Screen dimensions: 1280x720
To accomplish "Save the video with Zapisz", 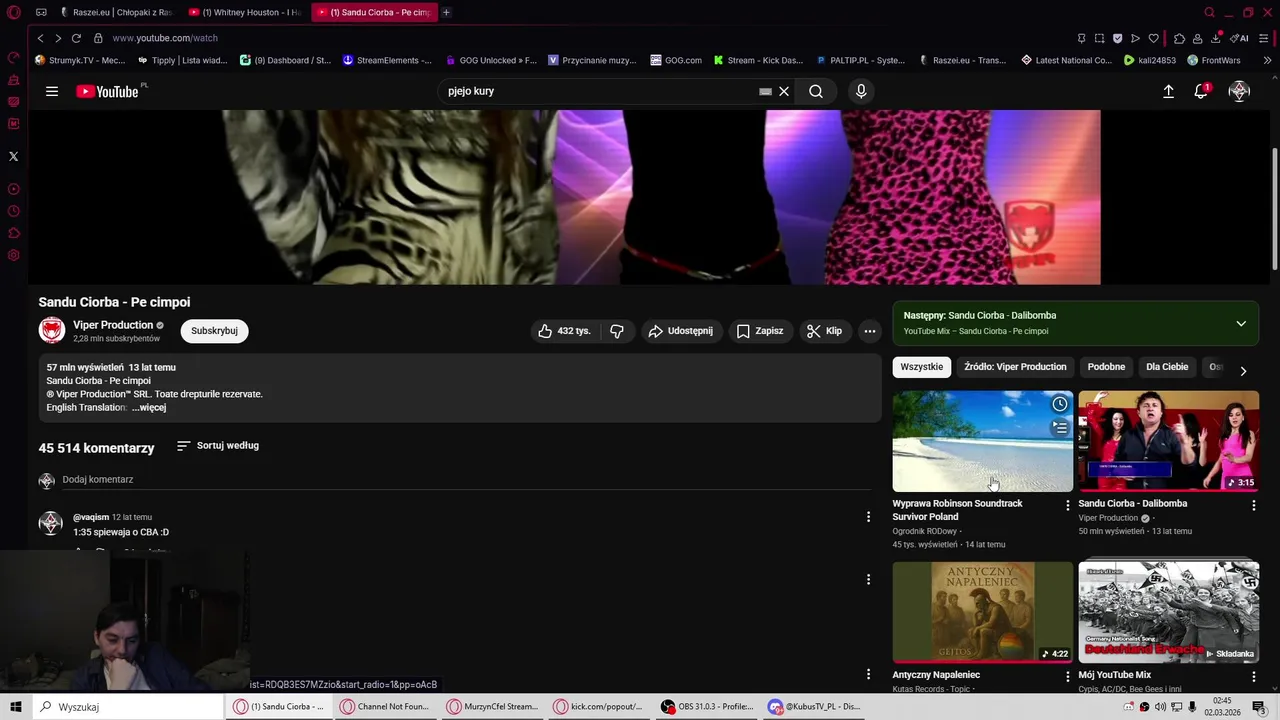I will [x=760, y=331].
